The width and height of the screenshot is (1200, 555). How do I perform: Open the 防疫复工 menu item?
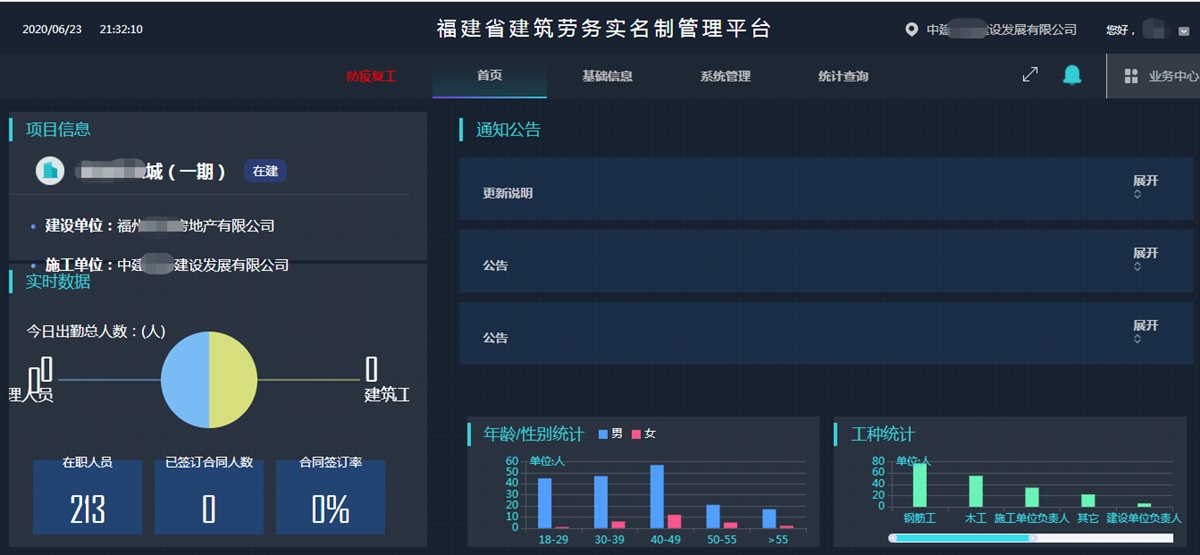[x=371, y=76]
